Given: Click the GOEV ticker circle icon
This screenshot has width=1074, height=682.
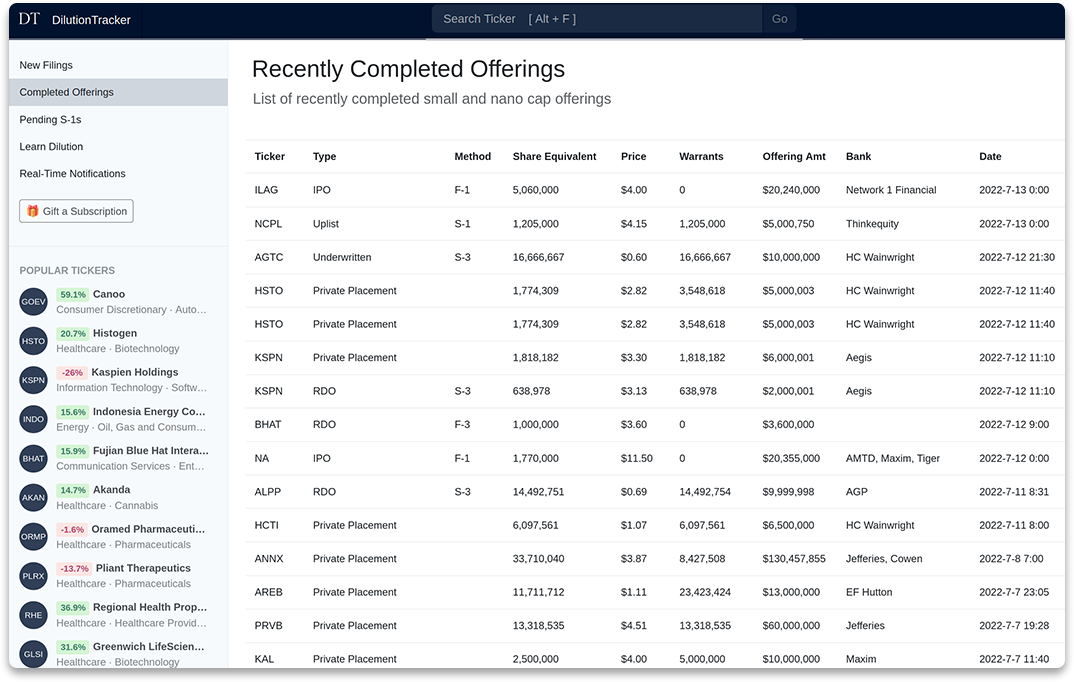Looking at the screenshot, I should (x=33, y=301).
